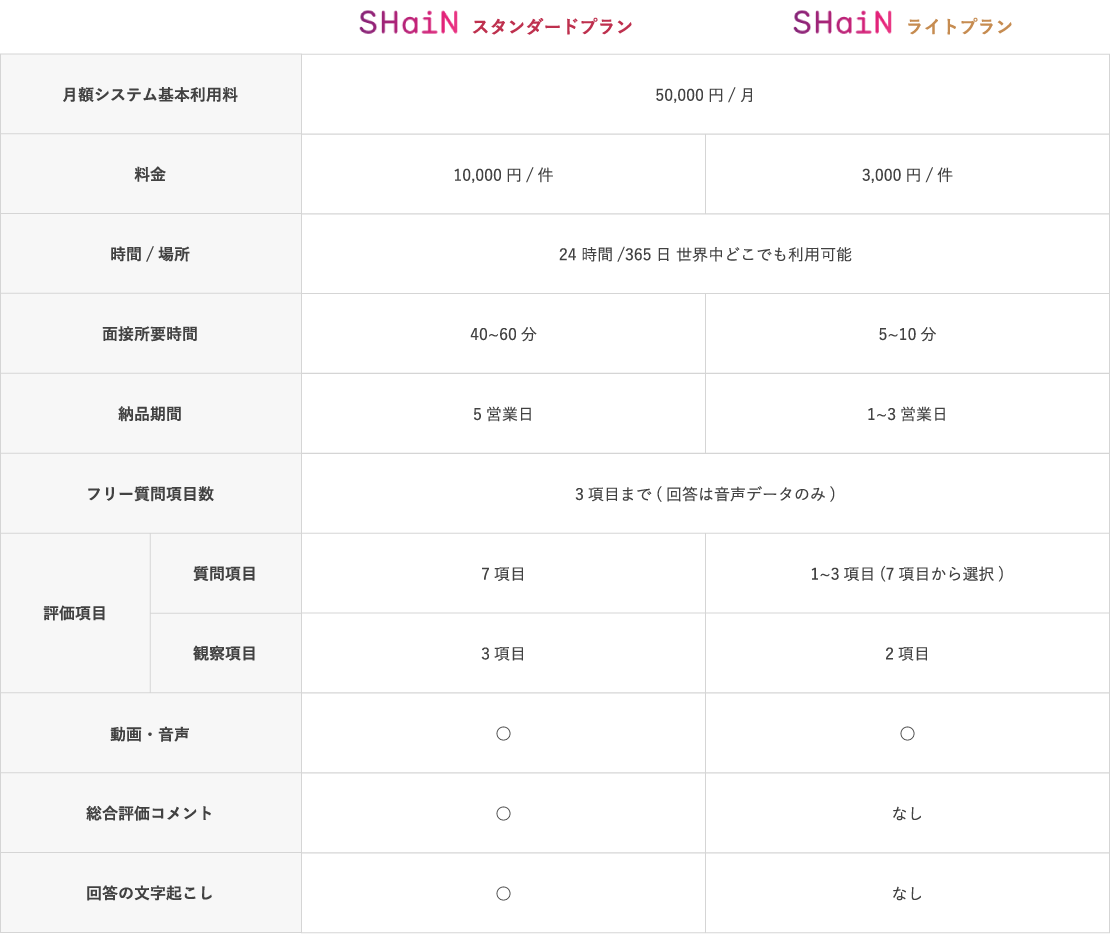Select the 料金 row label
The image size is (1110, 940).
pos(150,174)
